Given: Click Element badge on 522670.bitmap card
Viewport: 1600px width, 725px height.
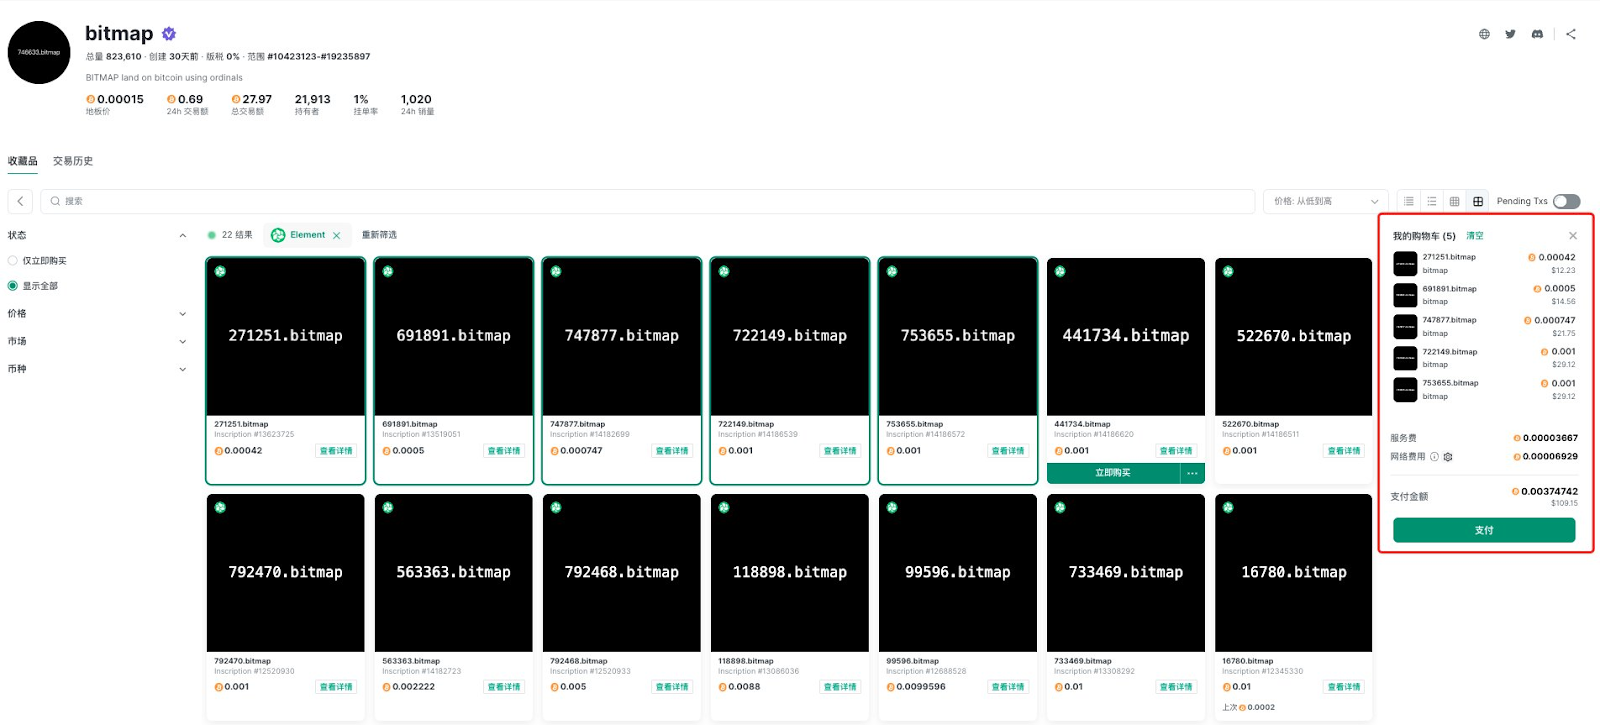Looking at the screenshot, I should click(1228, 271).
